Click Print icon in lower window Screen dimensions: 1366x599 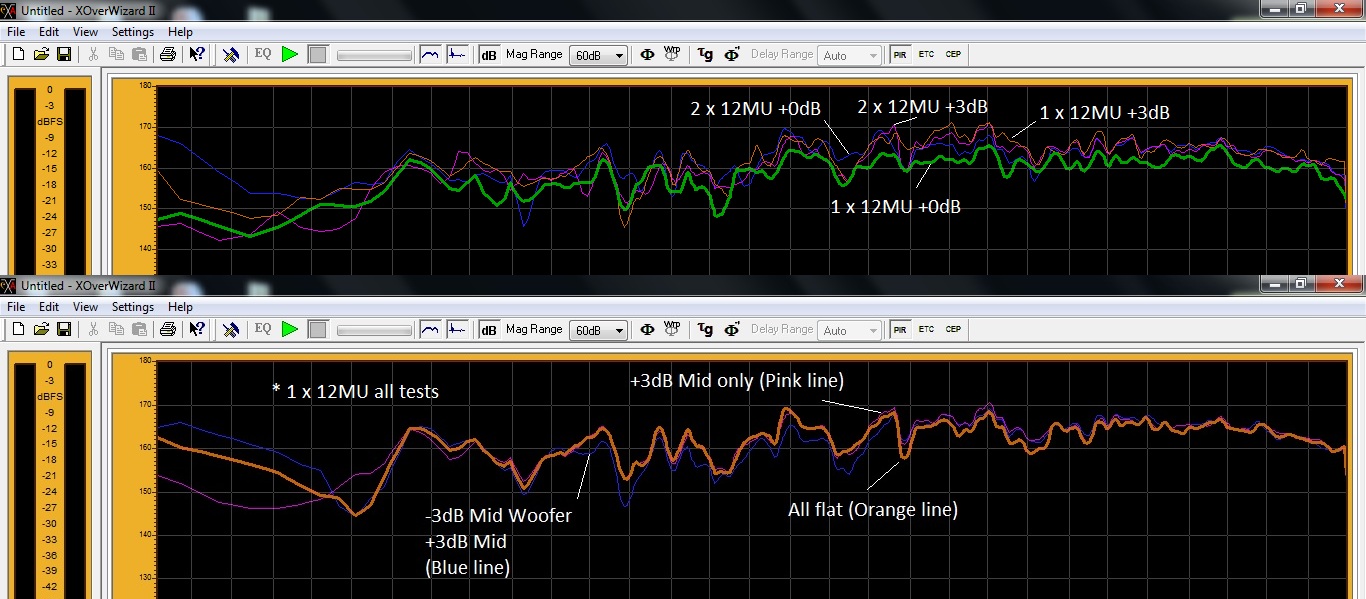click(x=168, y=329)
